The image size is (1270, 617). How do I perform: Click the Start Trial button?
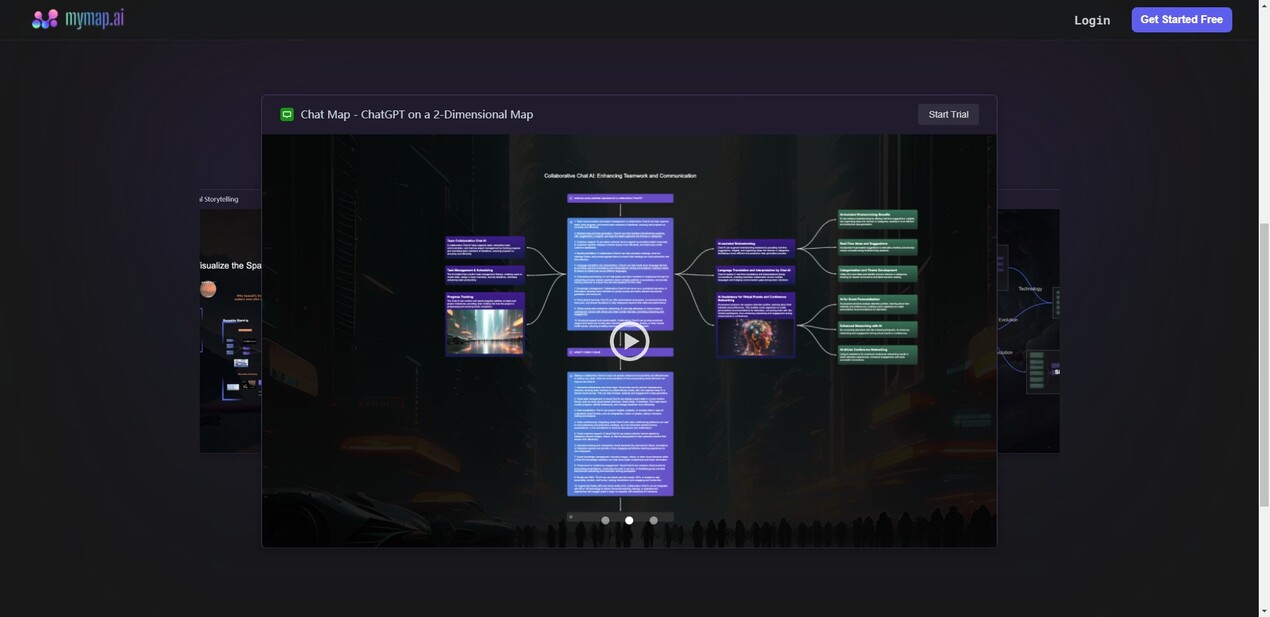(x=948, y=115)
